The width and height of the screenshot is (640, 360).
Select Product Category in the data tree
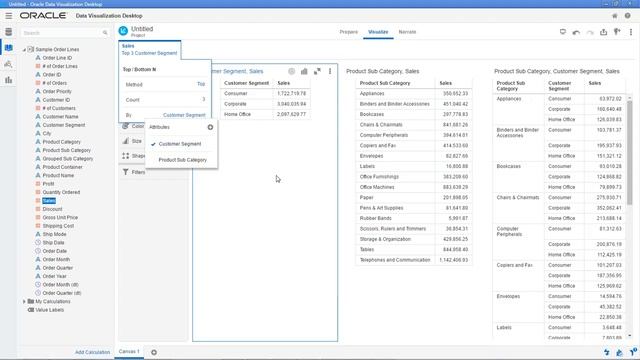click(x=62, y=142)
